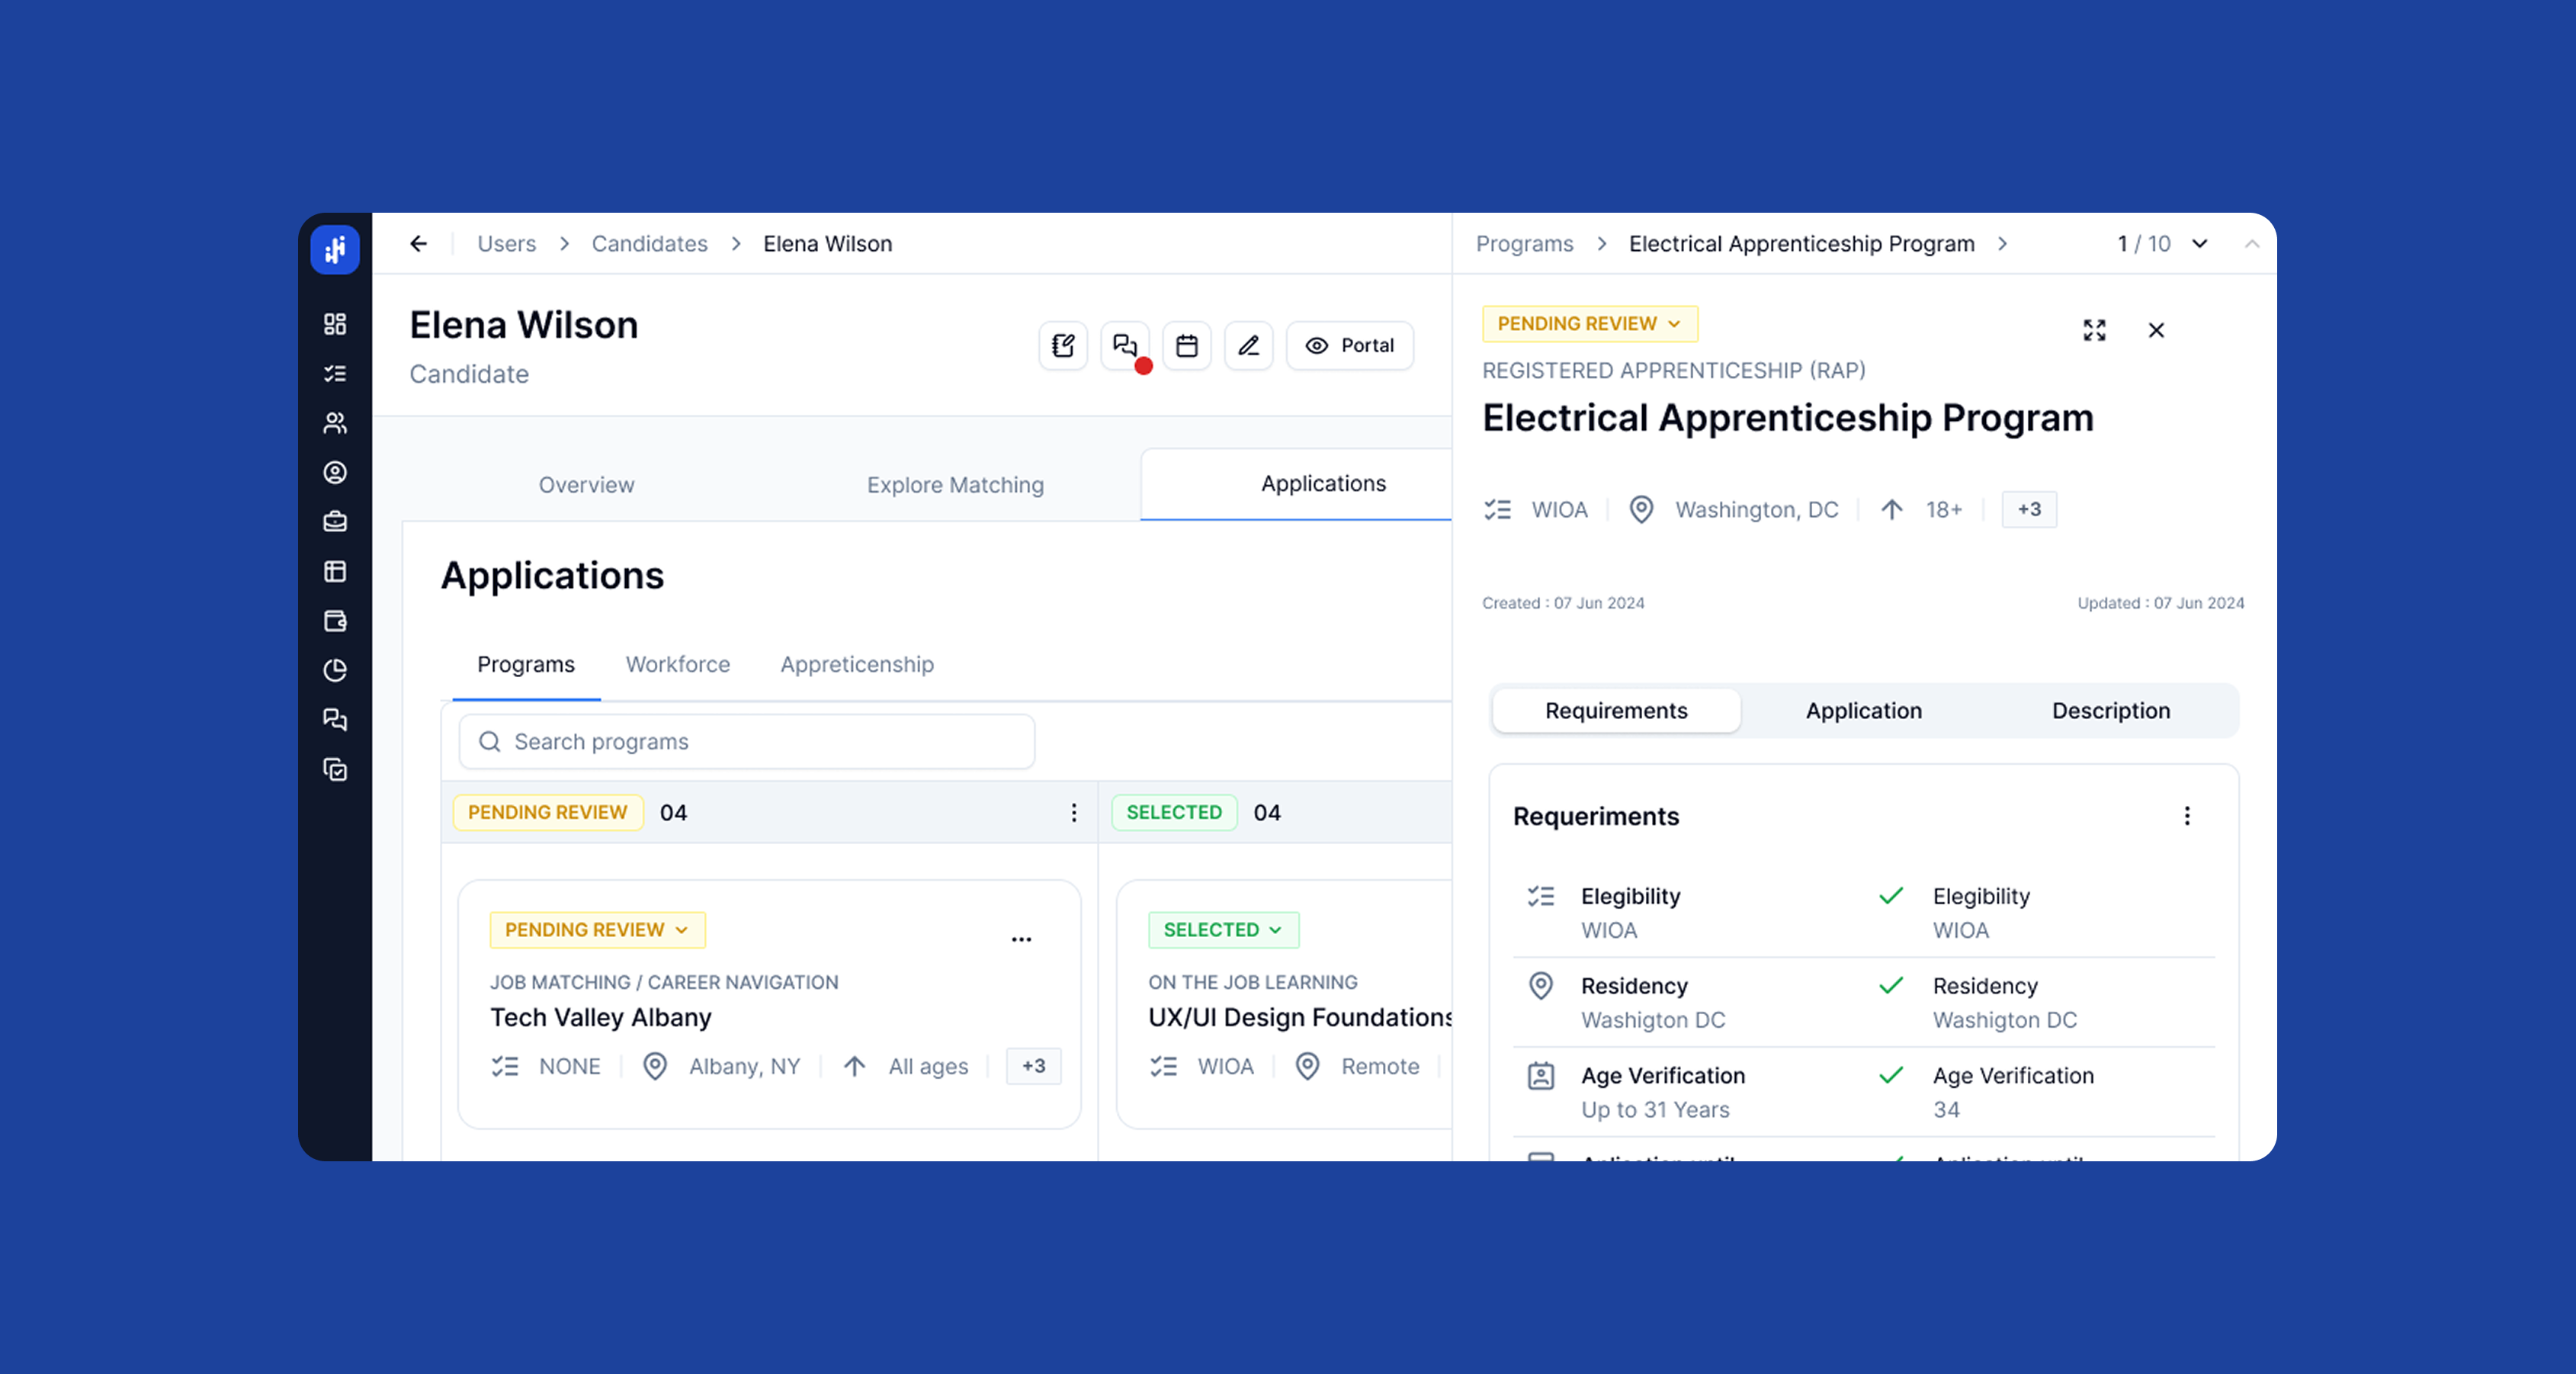Viewport: 2576px width, 1374px height.
Task: Expand the program panel to full screen
Action: tap(2094, 330)
